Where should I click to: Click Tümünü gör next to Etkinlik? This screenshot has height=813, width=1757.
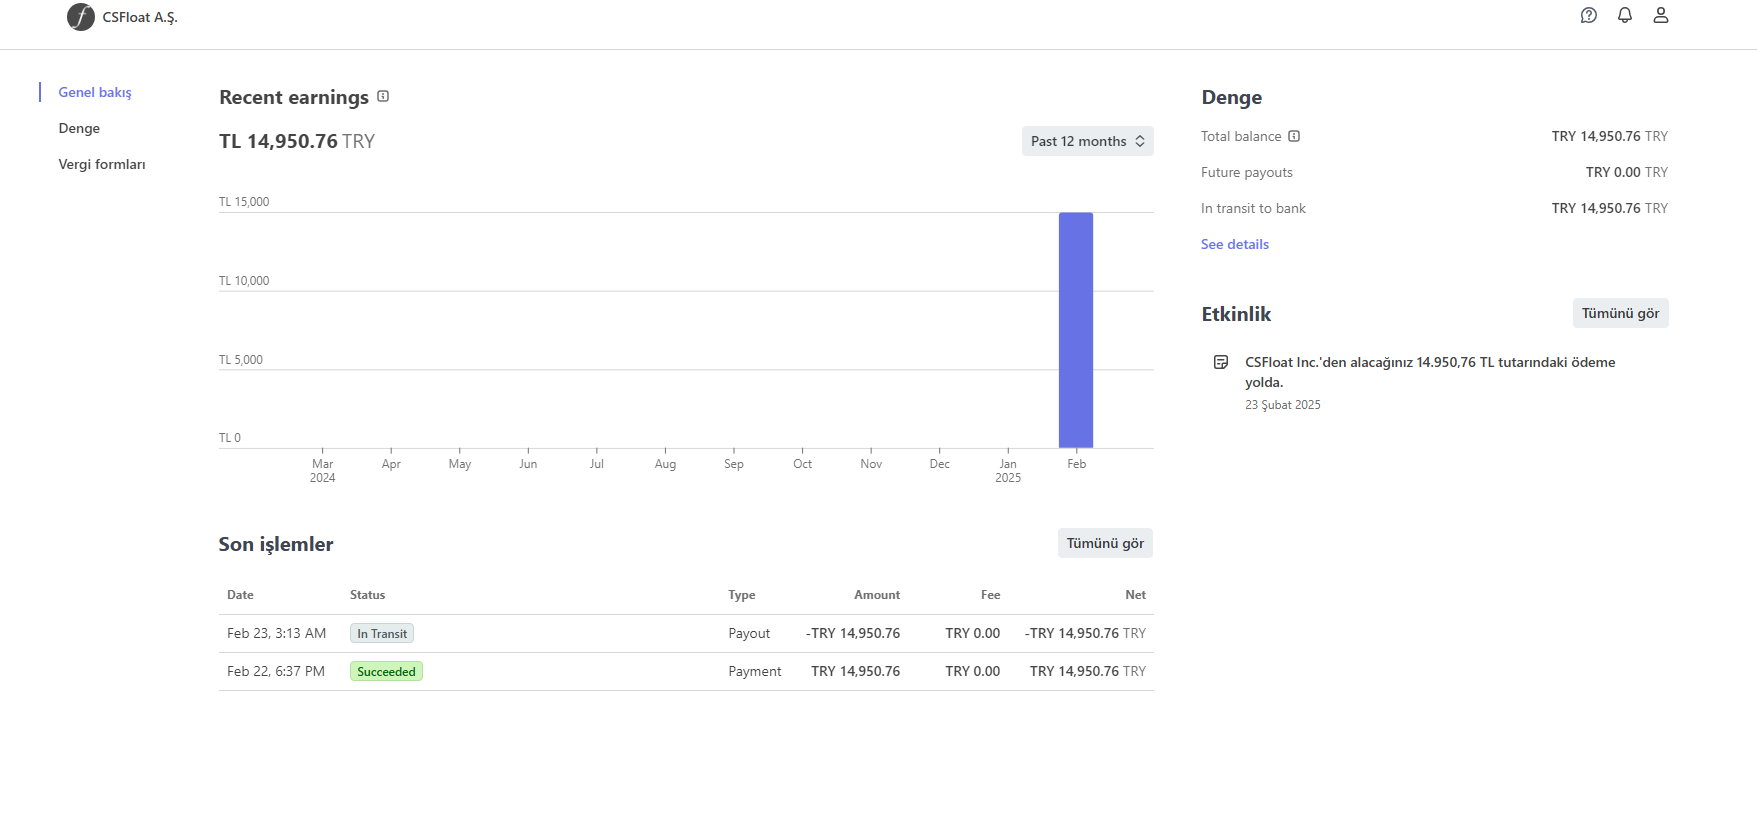point(1620,313)
